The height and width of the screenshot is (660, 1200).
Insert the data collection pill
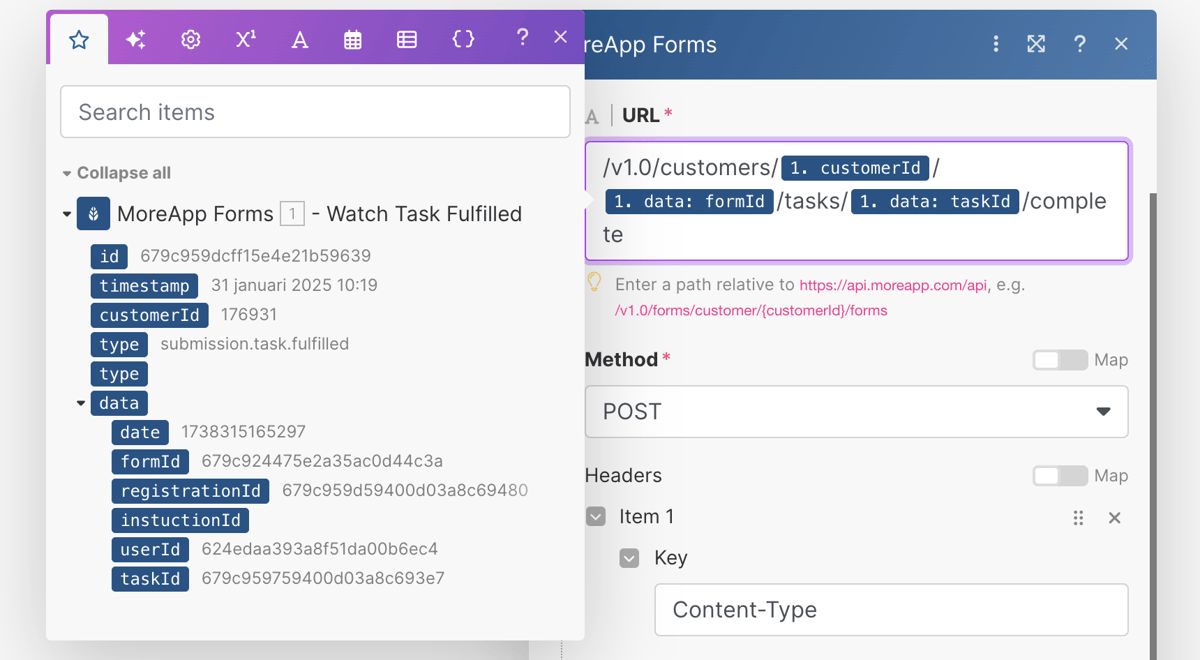coord(119,403)
